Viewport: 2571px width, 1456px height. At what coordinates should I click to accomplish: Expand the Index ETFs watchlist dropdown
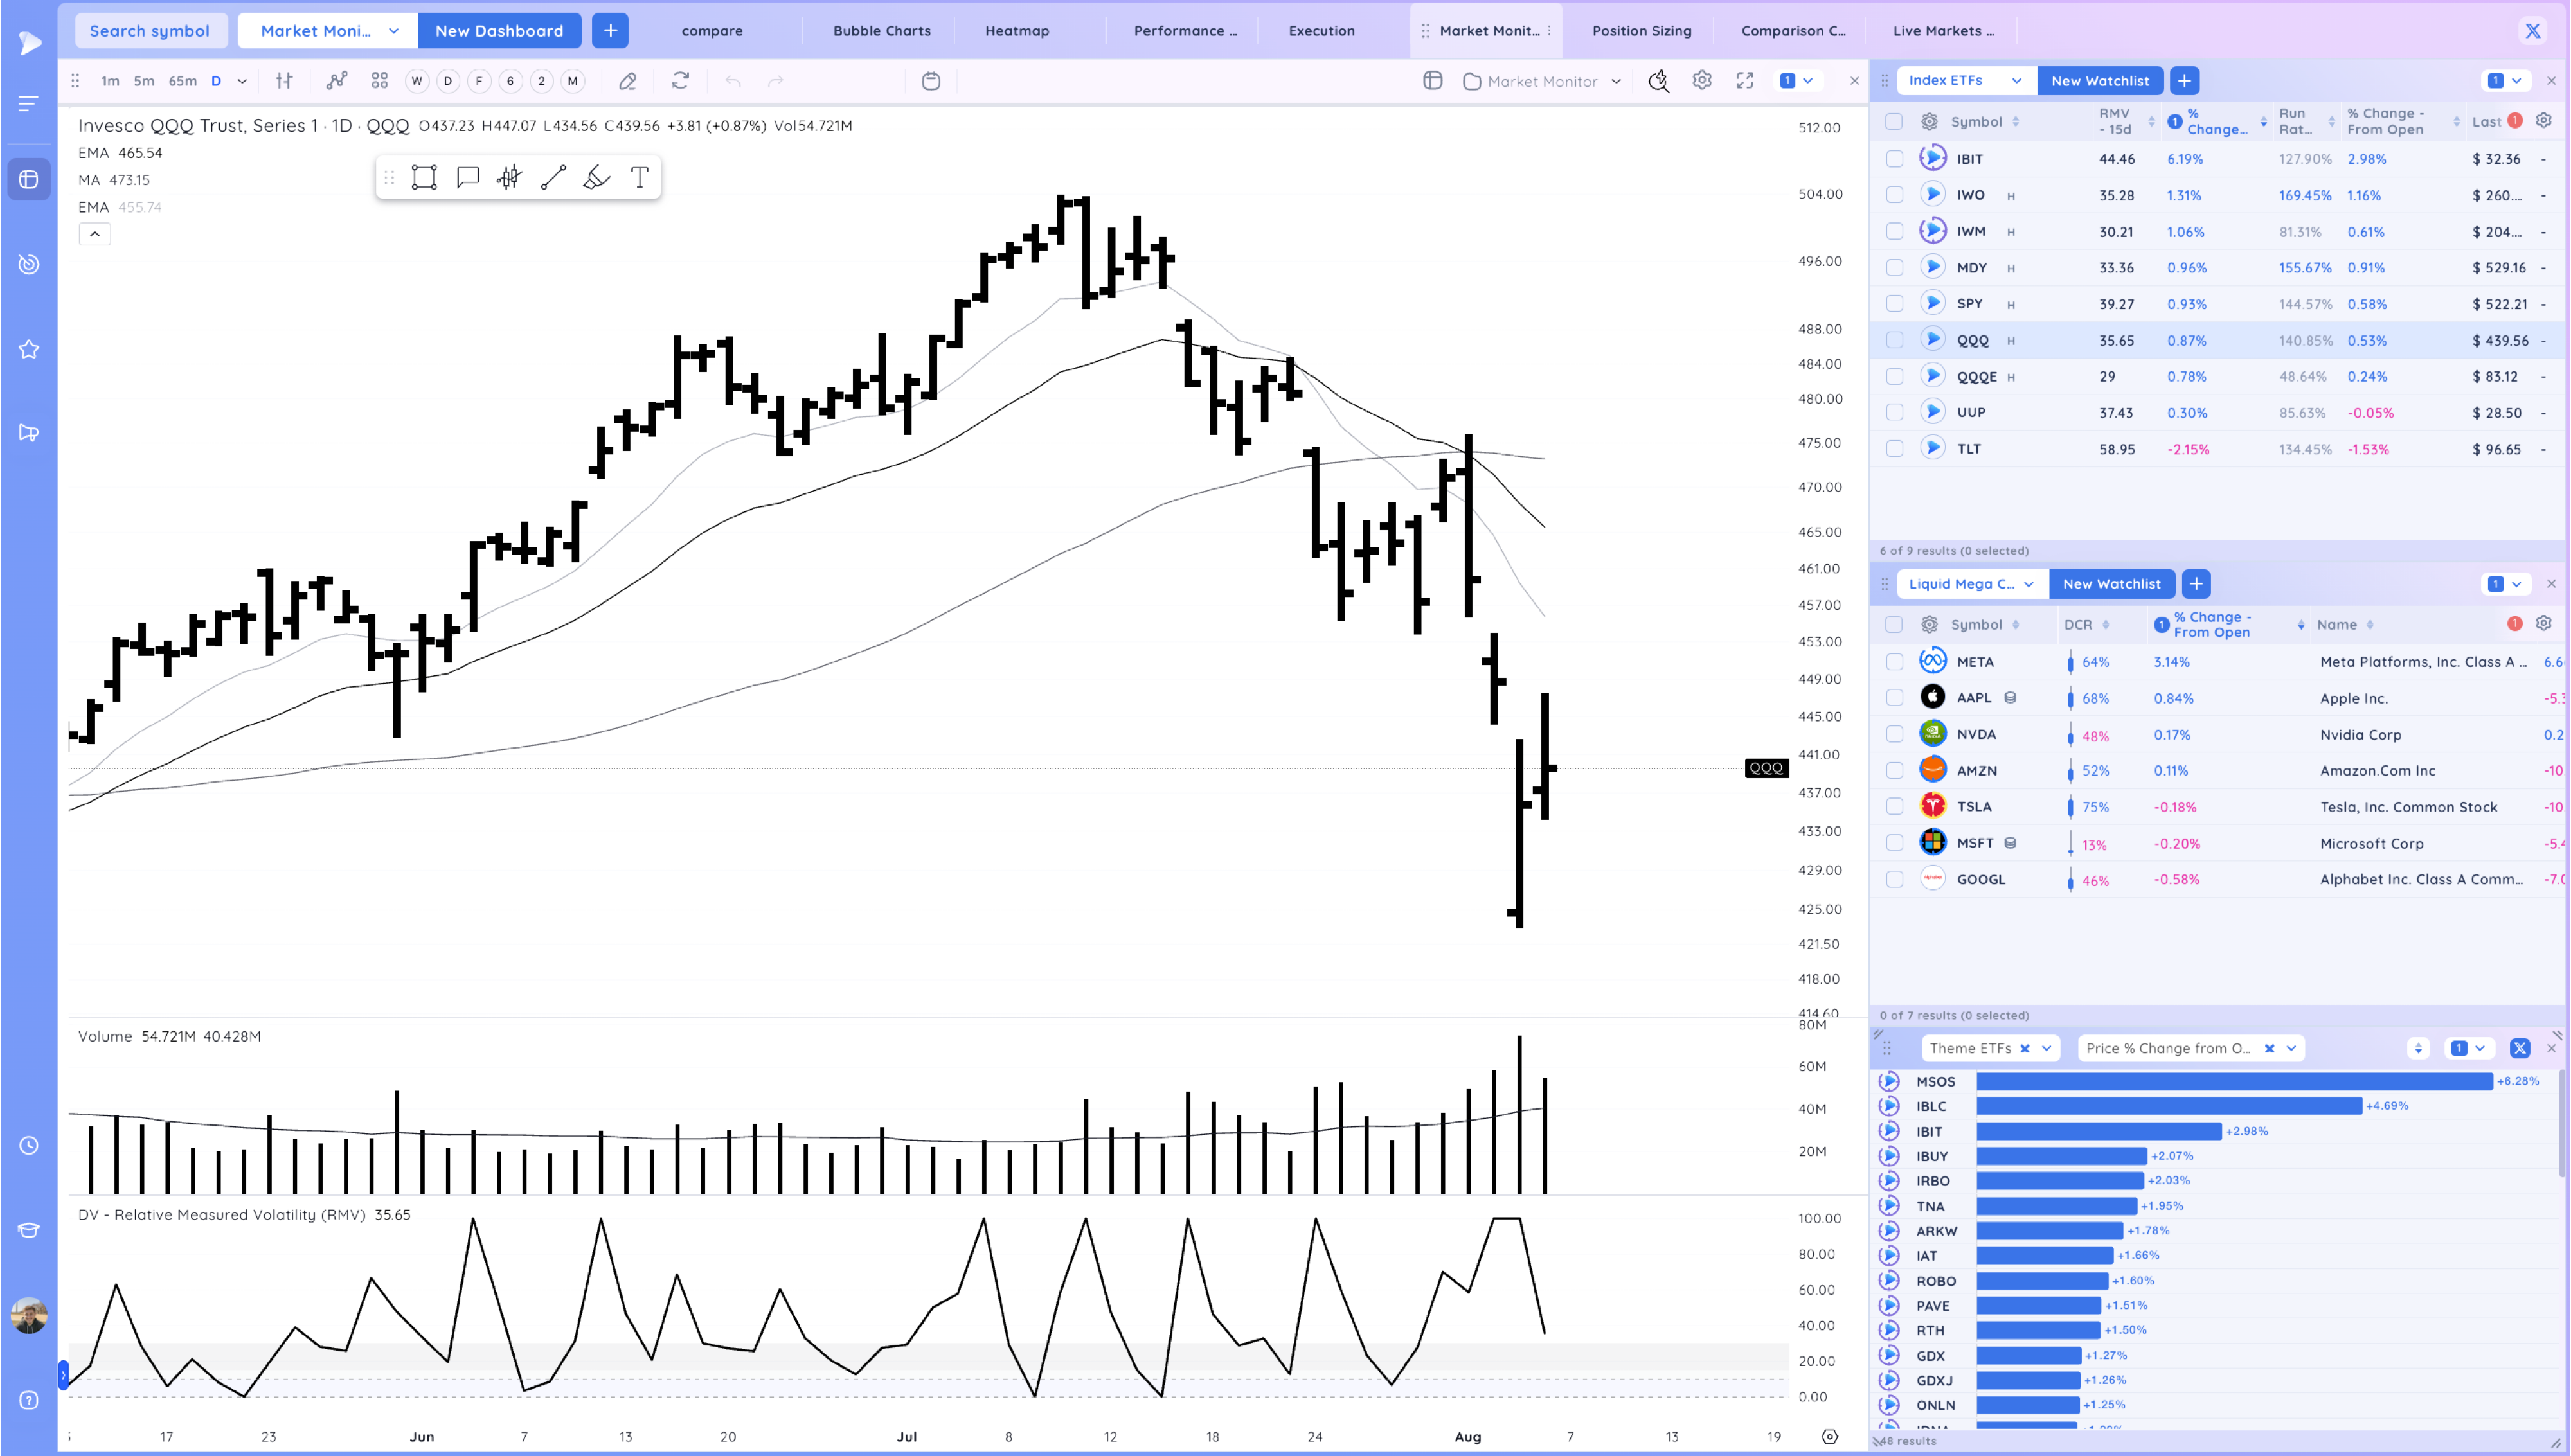coord(2017,81)
